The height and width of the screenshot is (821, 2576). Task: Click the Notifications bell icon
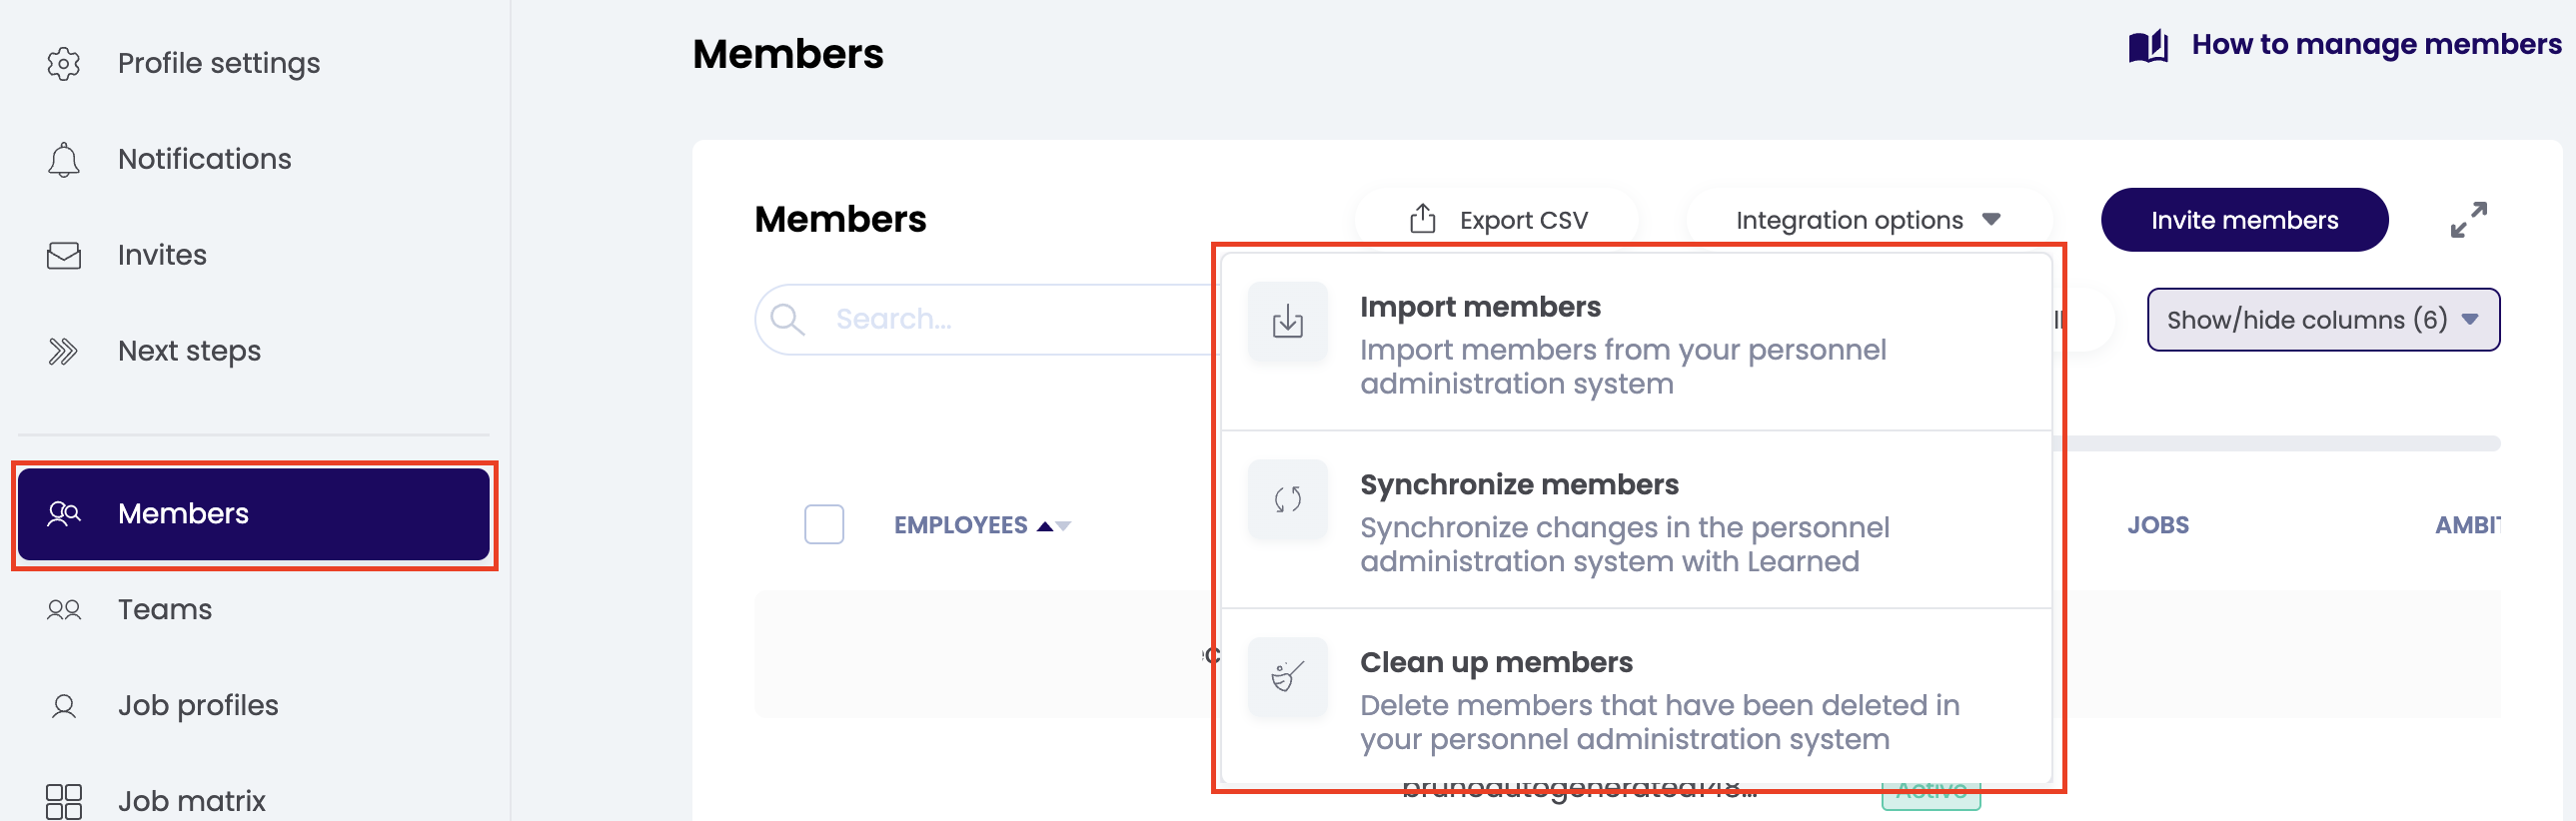pos(63,159)
